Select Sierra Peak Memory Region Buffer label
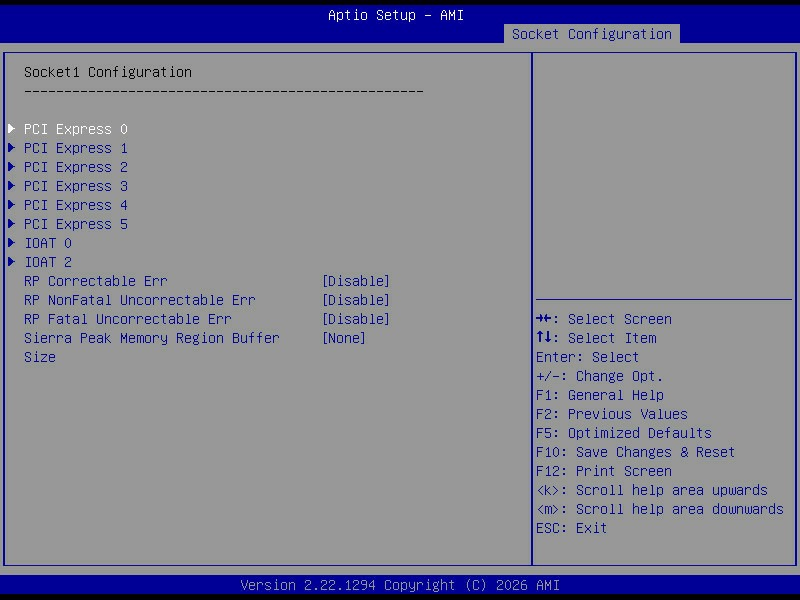Screen dimensions: 800x600 click(152, 338)
